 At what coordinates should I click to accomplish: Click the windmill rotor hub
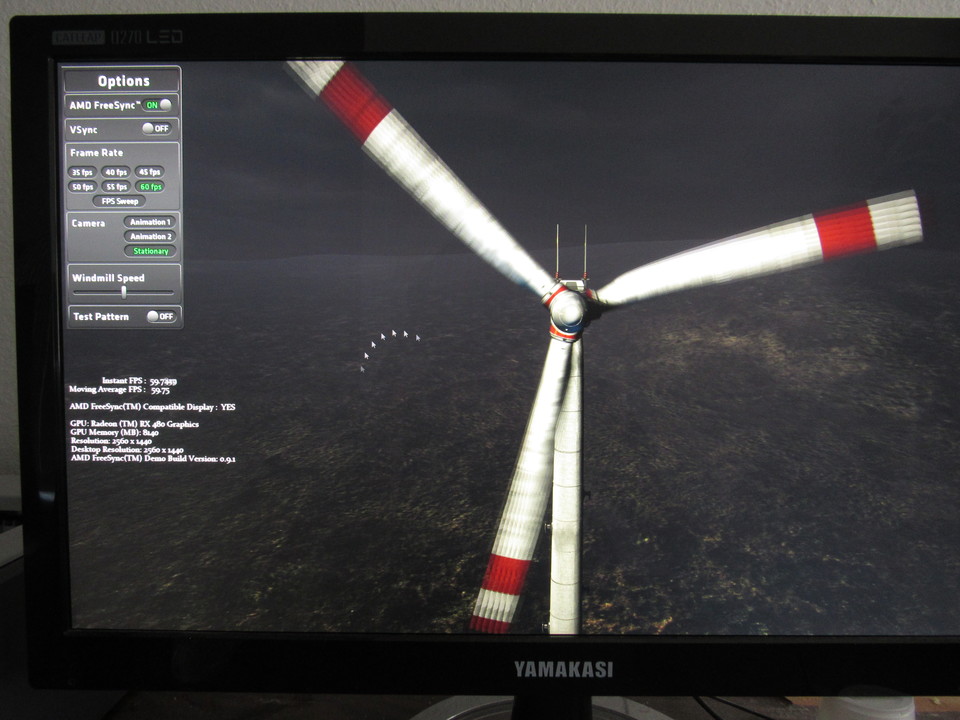tap(567, 309)
